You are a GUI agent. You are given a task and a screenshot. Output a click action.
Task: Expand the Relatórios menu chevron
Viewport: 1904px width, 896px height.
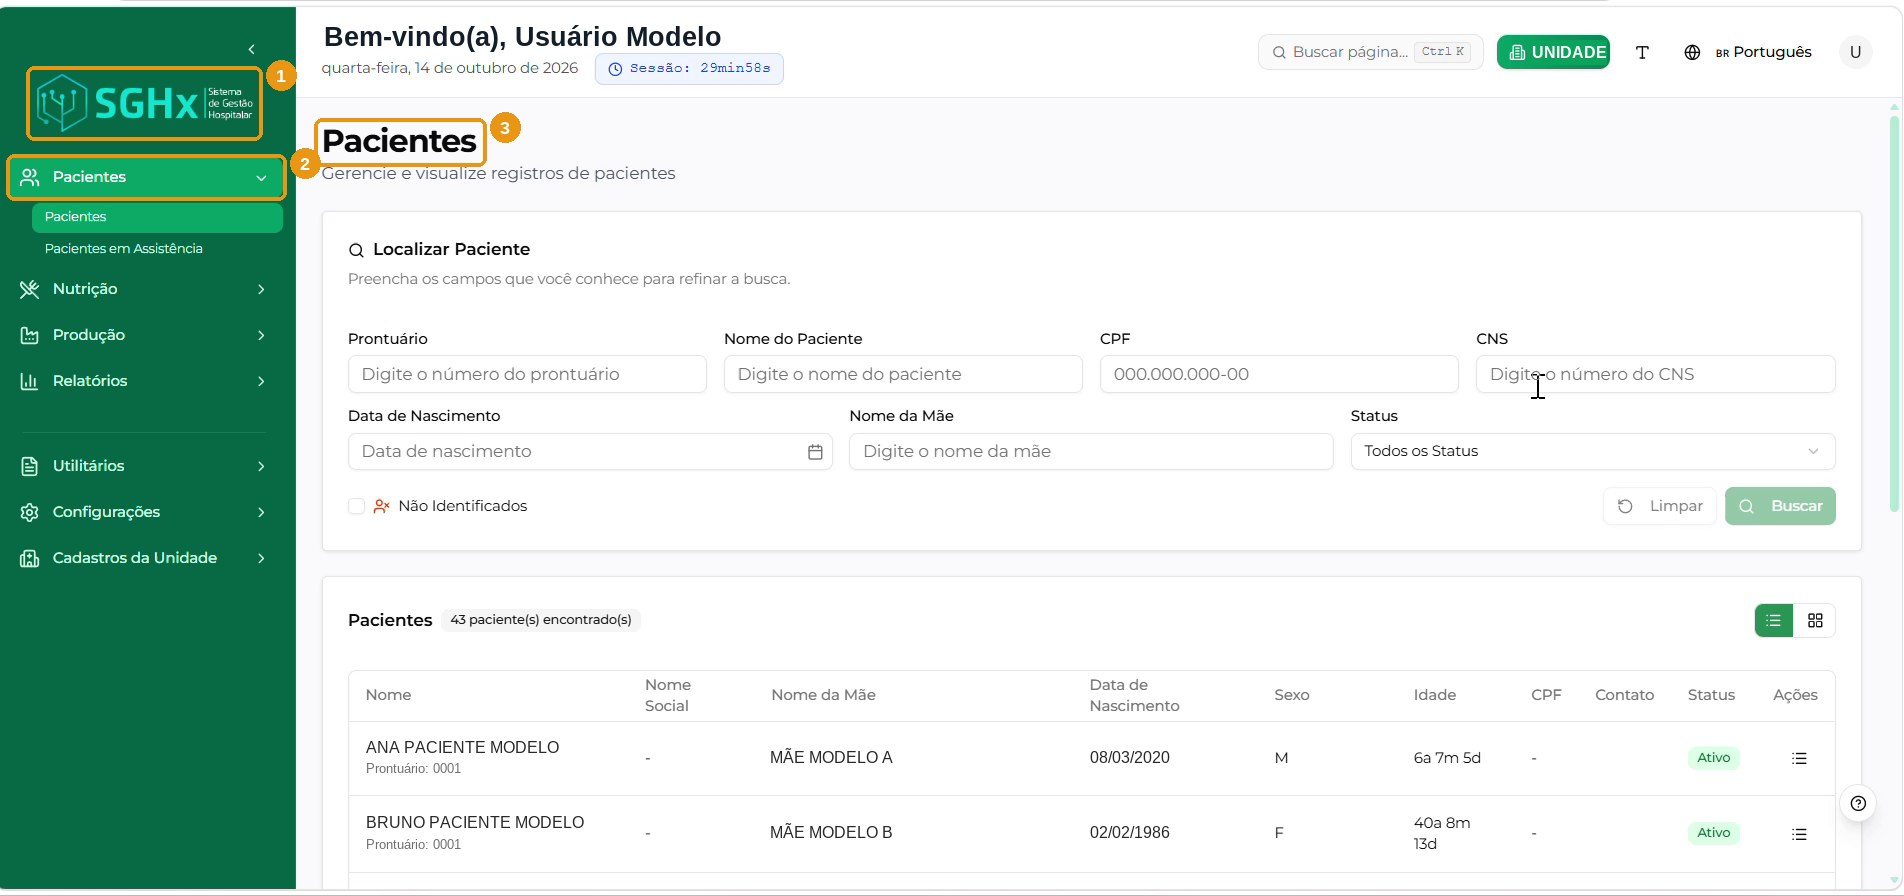point(261,381)
